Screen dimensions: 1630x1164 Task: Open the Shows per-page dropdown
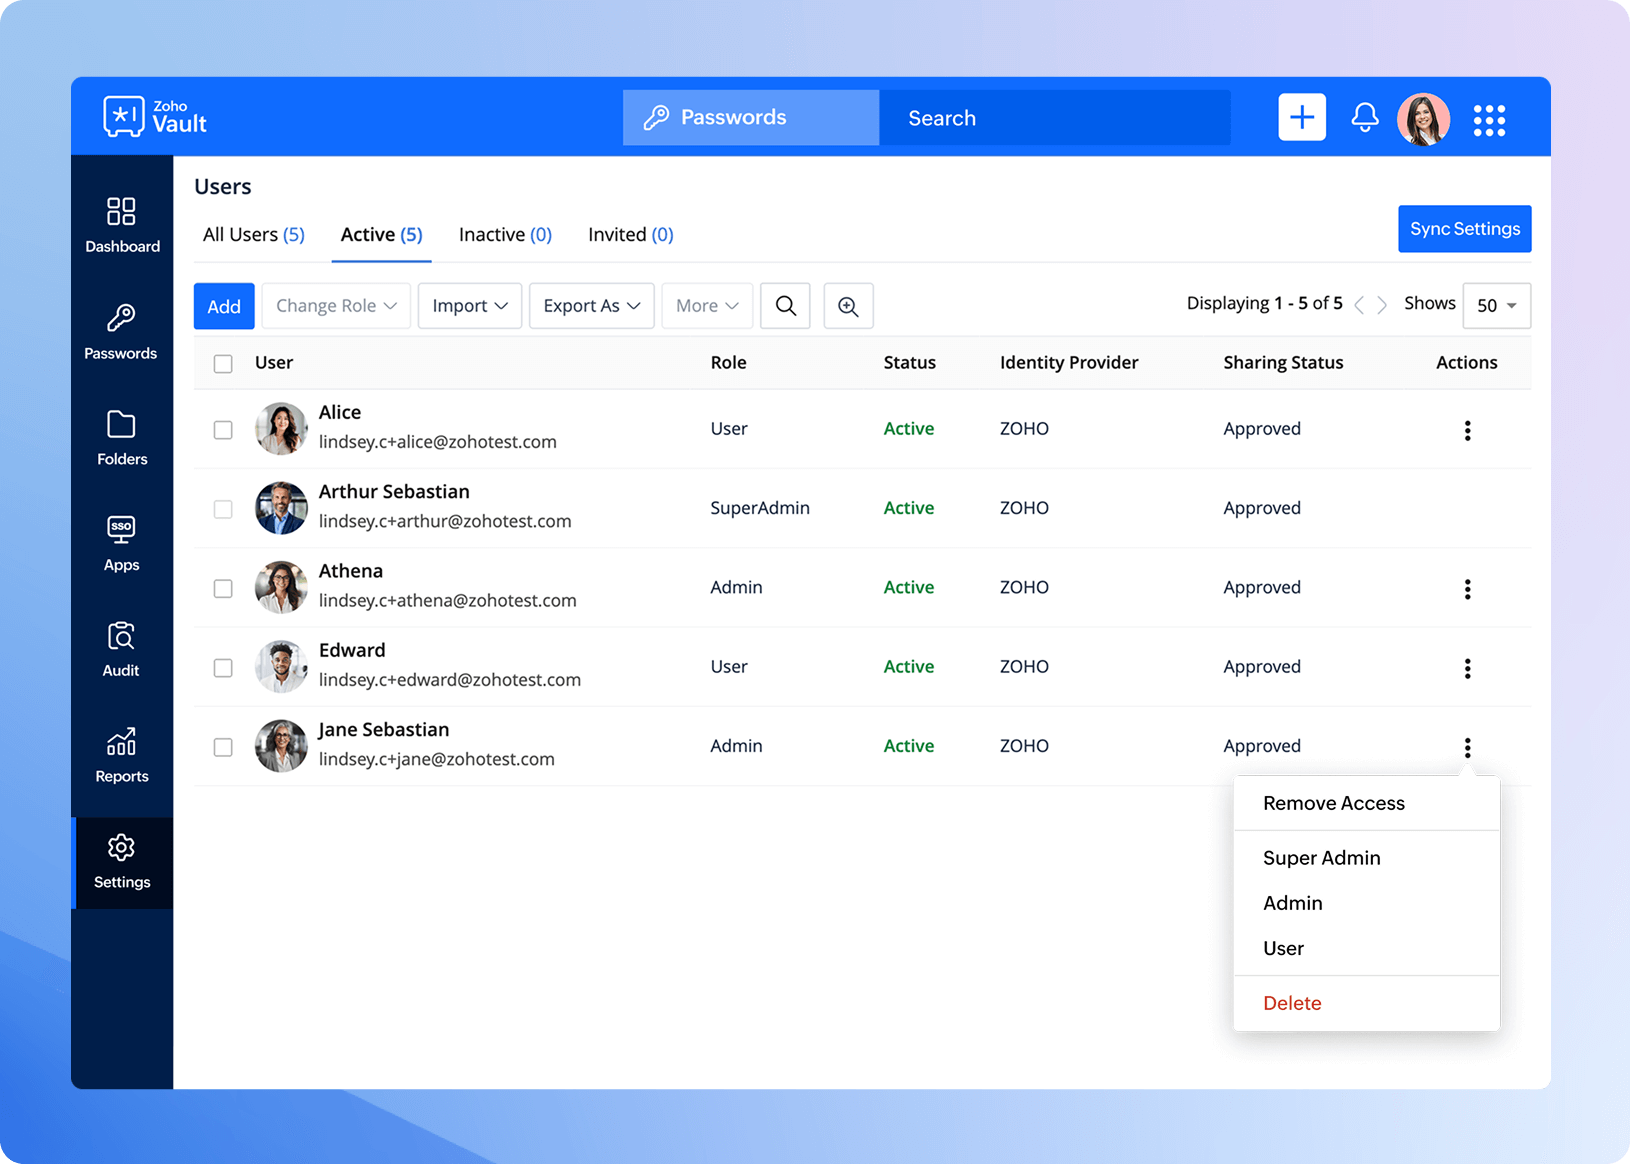[1496, 305]
